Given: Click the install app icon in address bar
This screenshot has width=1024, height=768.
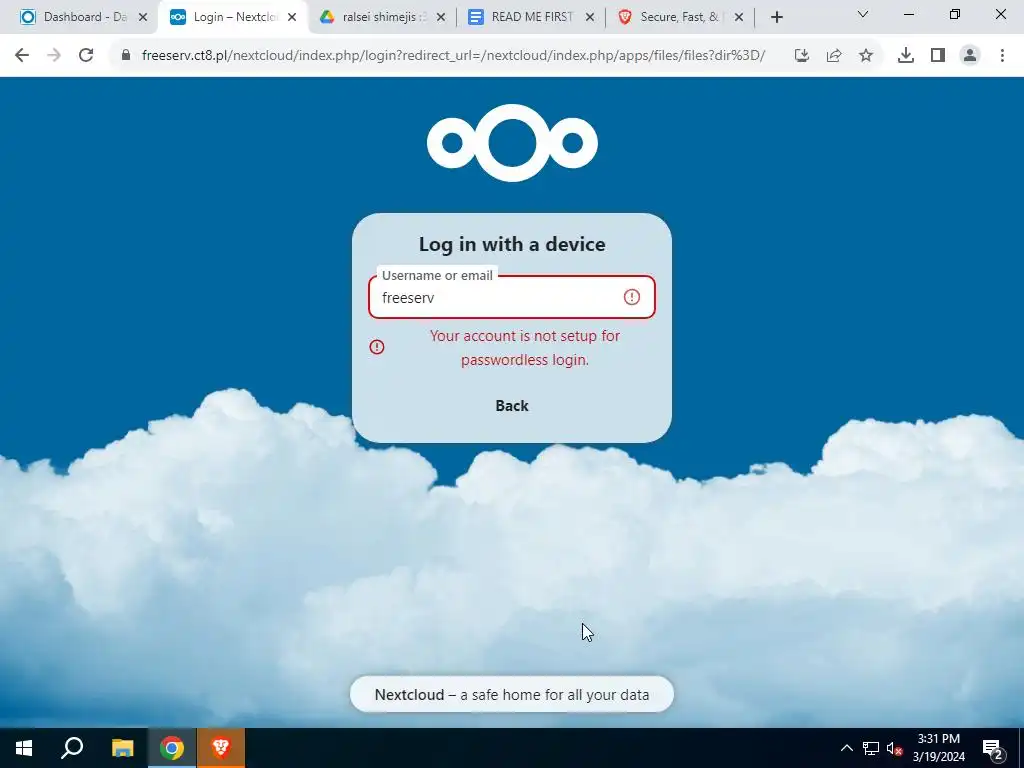Looking at the screenshot, I should click(x=802, y=56).
